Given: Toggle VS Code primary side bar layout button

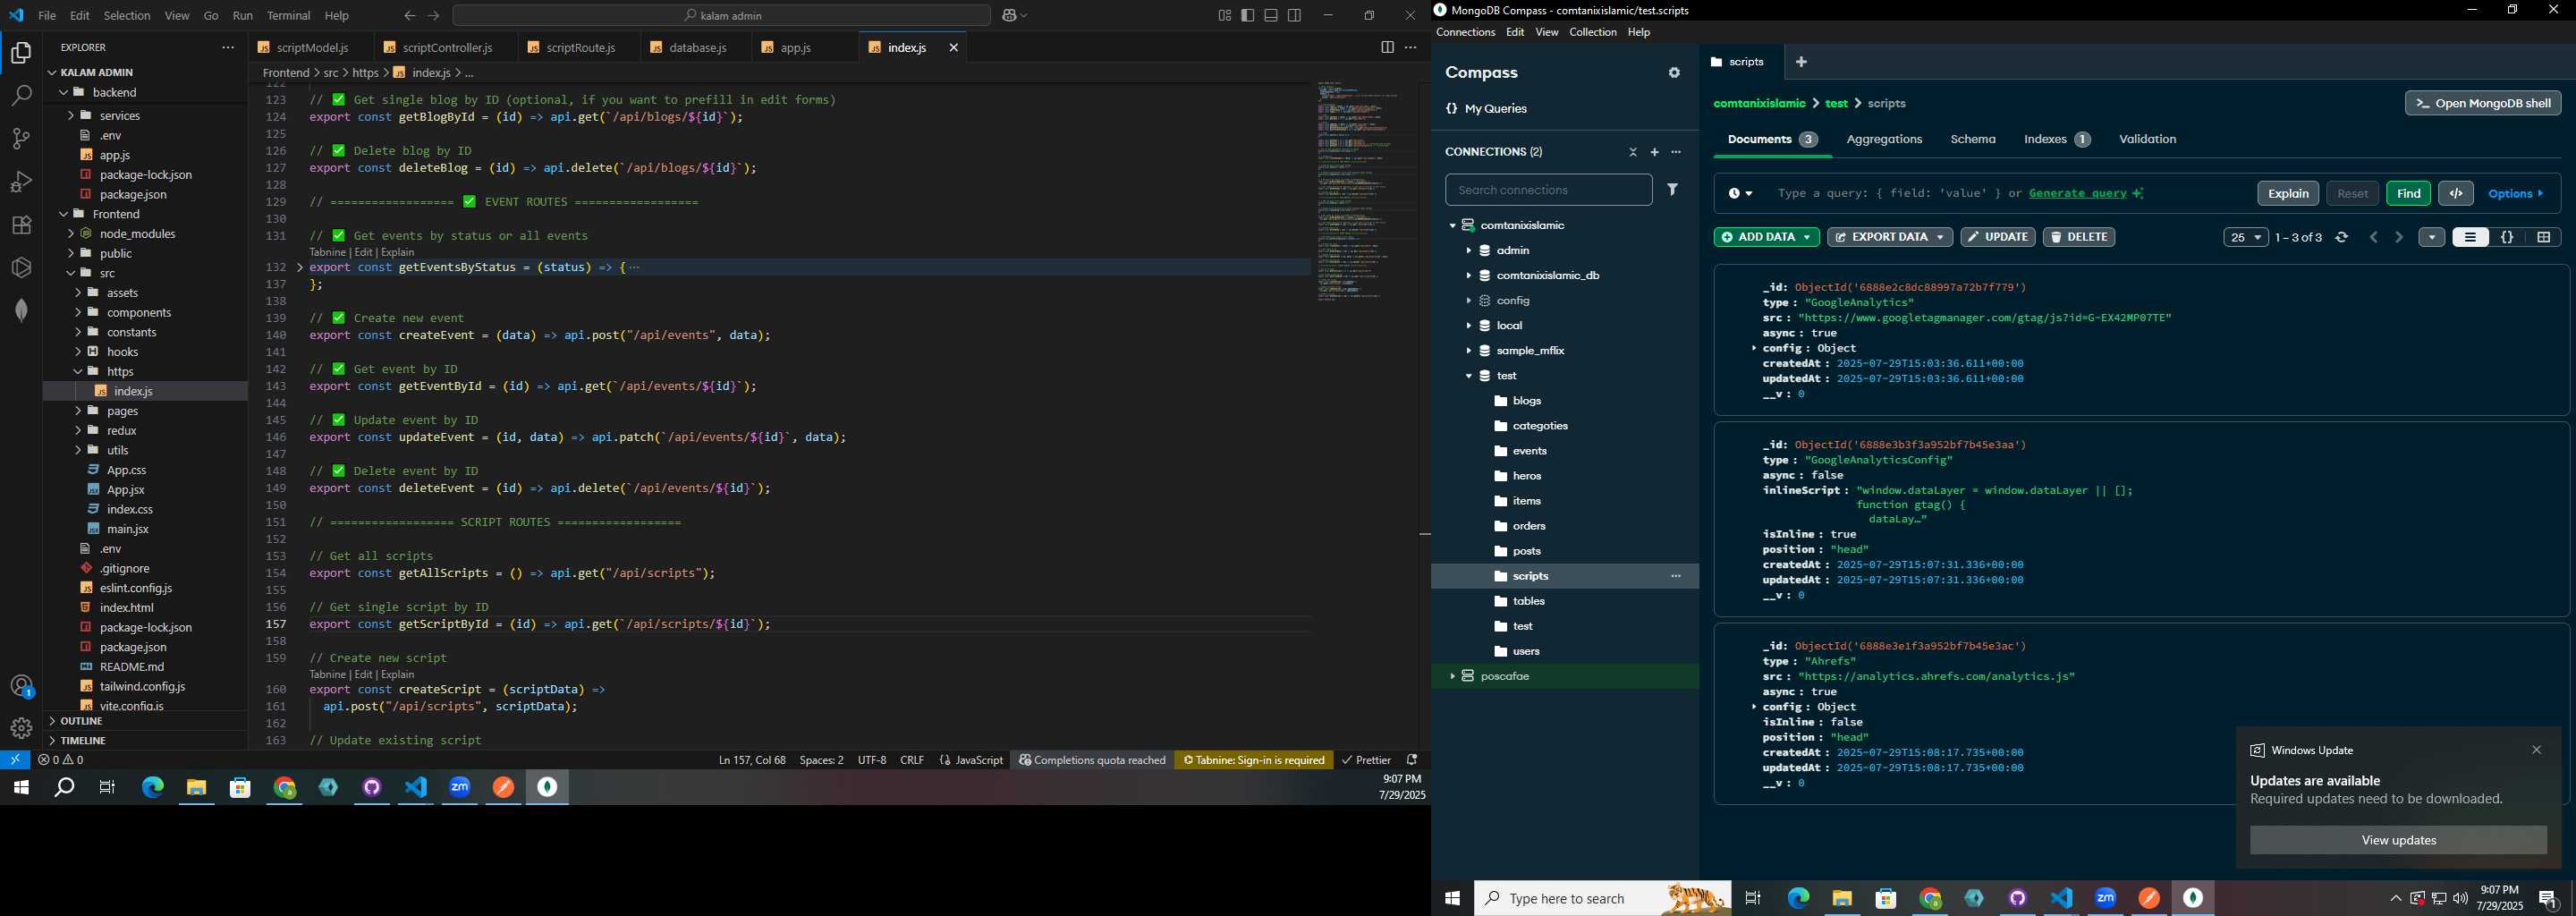Looking at the screenshot, I should pyautogui.click(x=1248, y=16).
